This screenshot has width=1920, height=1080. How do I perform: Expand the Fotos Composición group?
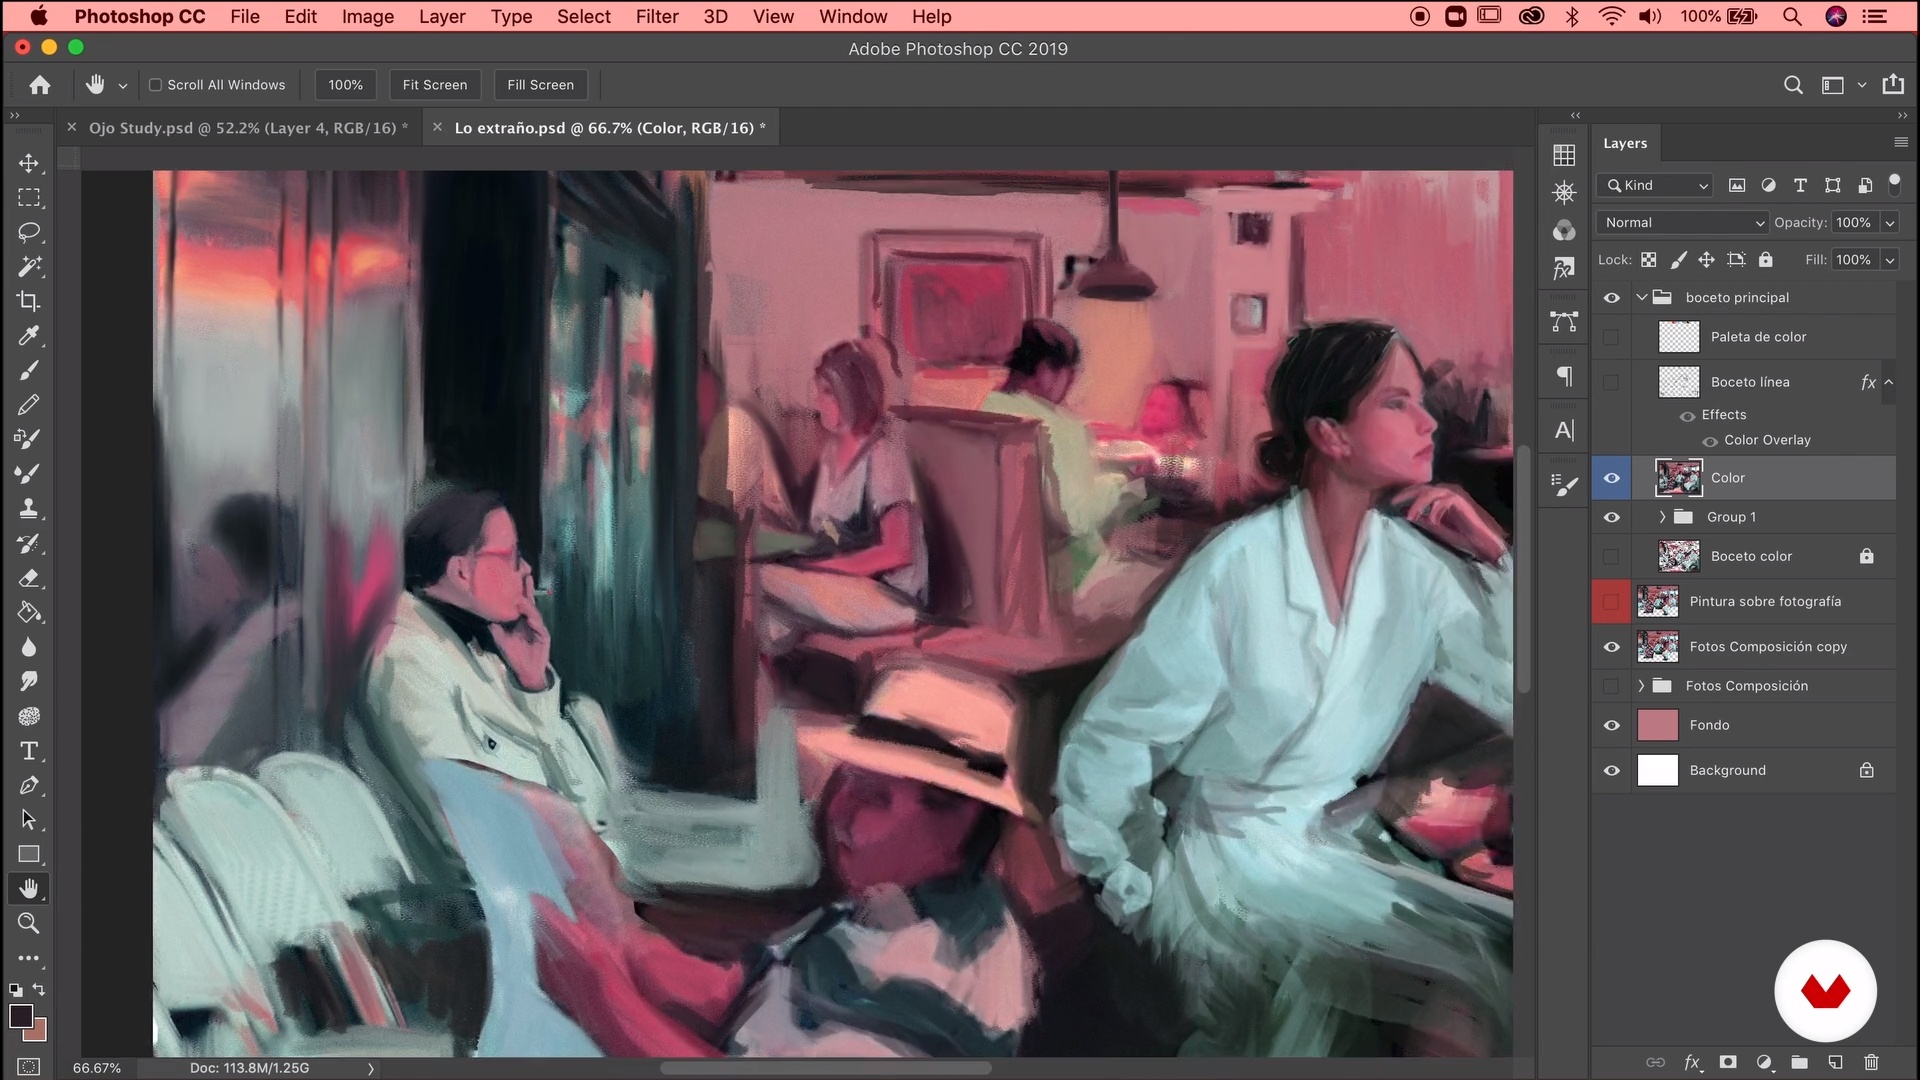(1641, 686)
